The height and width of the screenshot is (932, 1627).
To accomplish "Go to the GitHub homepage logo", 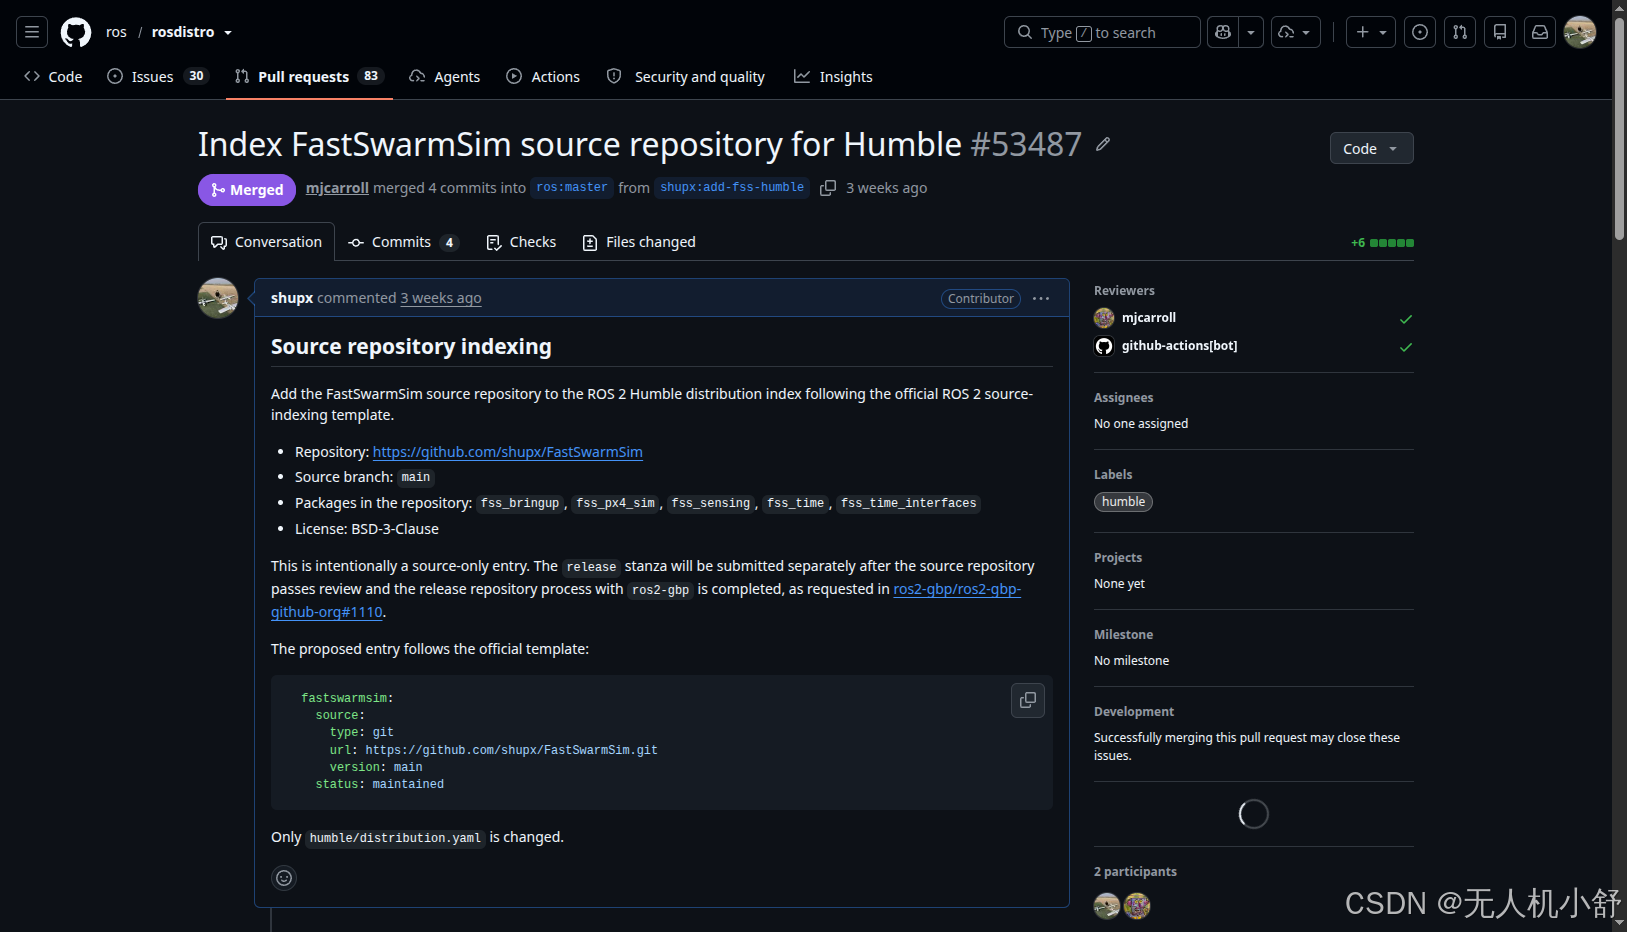I will (x=76, y=32).
